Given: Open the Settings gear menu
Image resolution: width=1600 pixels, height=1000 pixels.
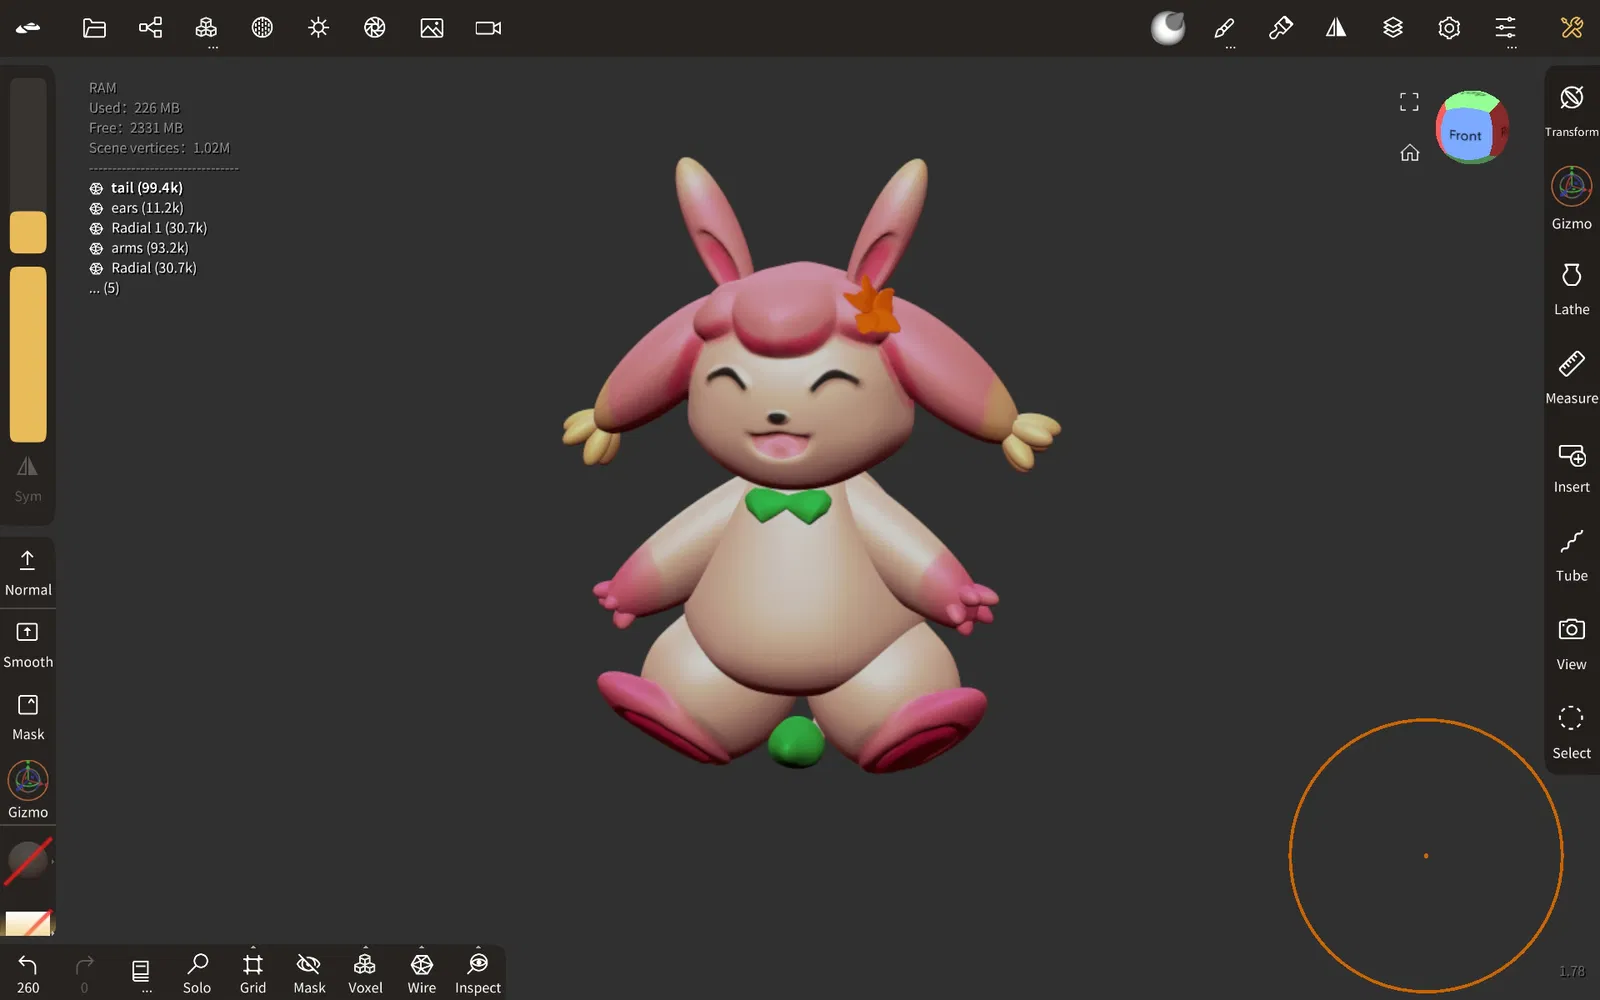Looking at the screenshot, I should click(x=1449, y=28).
